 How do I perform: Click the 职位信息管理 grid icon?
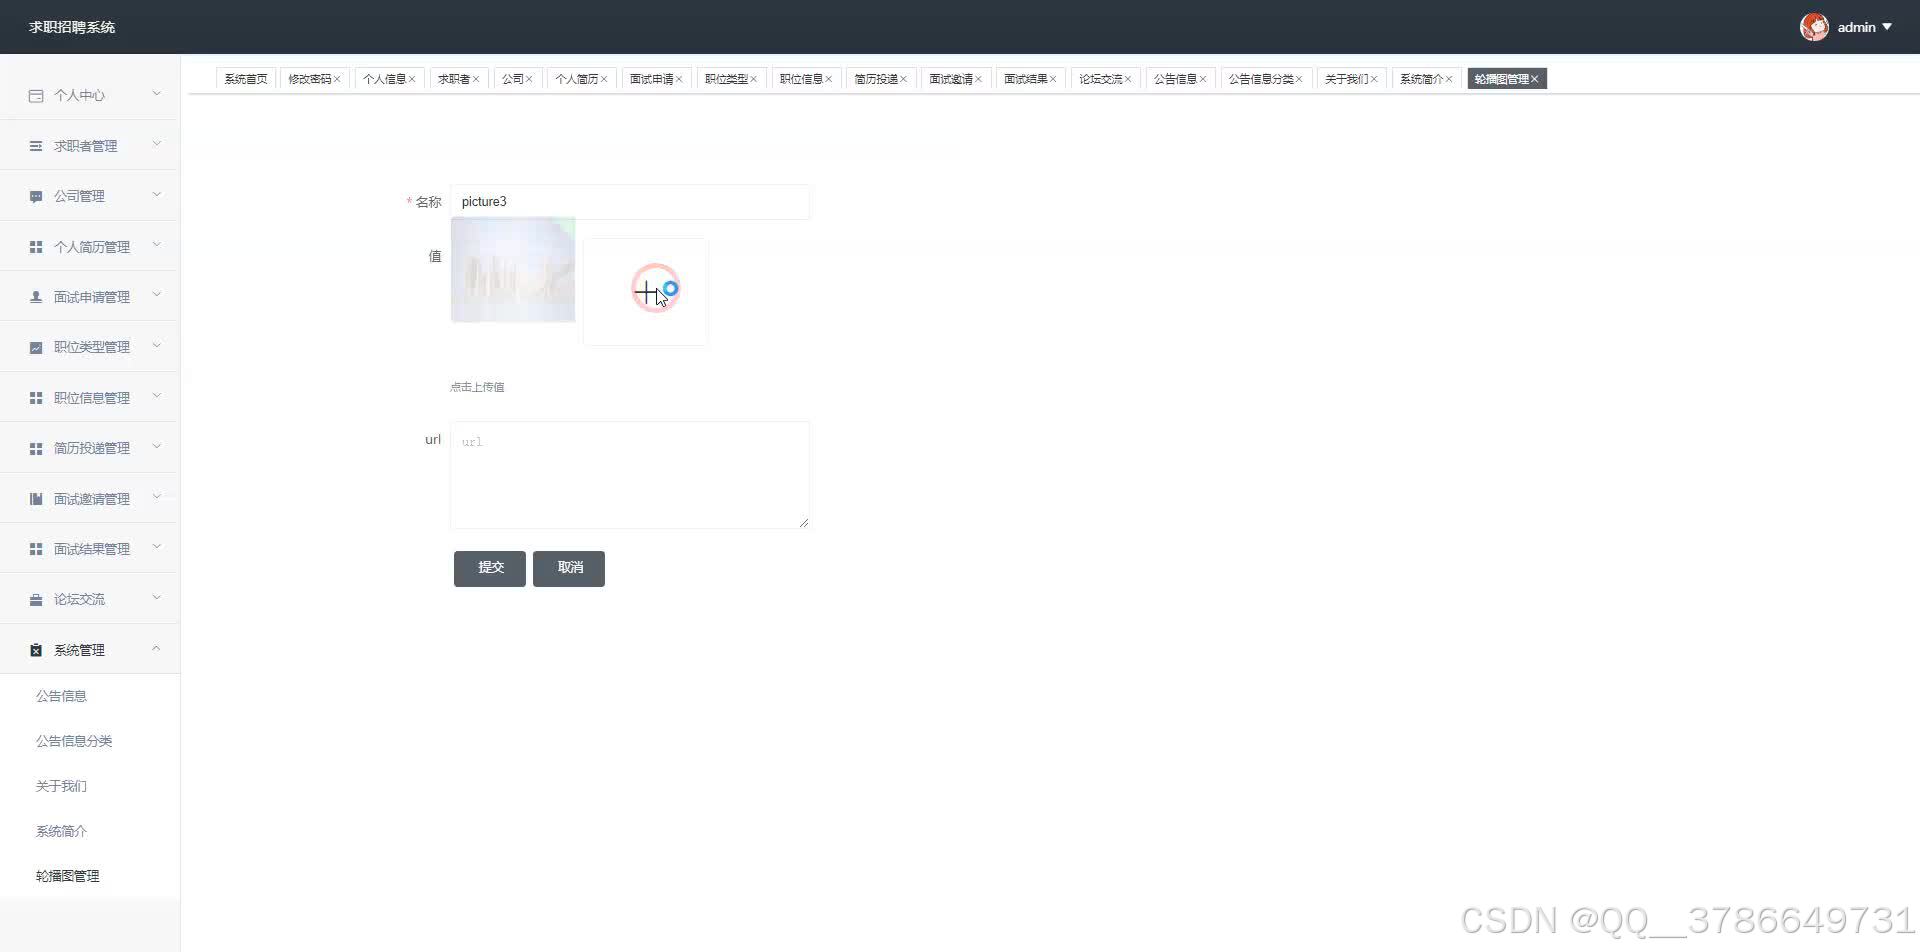(36, 398)
